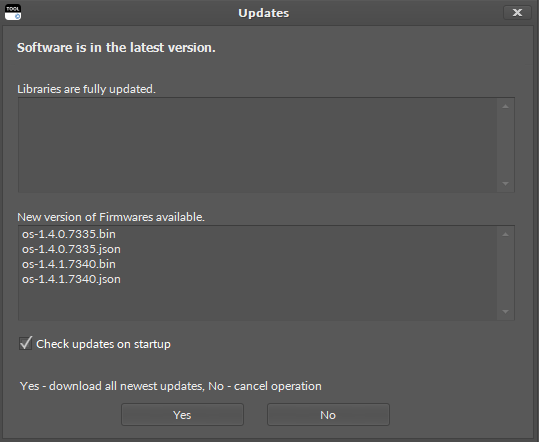539x442 pixels.
Task: Click the libraries list scroll-up arrow
Action: (x=505, y=107)
